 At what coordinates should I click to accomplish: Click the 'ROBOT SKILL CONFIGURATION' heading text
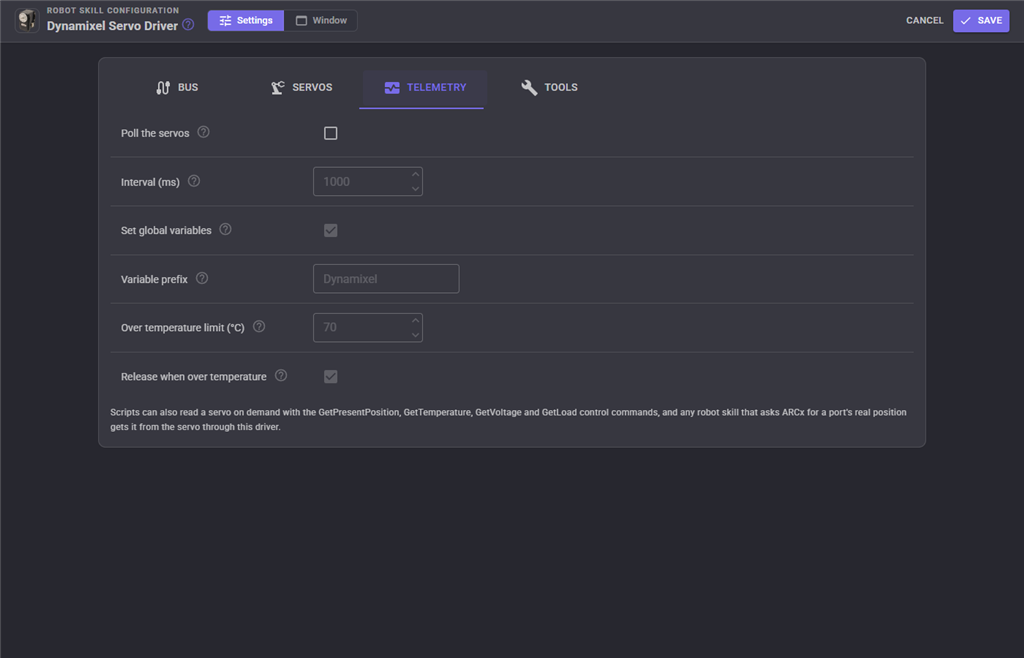pos(112,10)
